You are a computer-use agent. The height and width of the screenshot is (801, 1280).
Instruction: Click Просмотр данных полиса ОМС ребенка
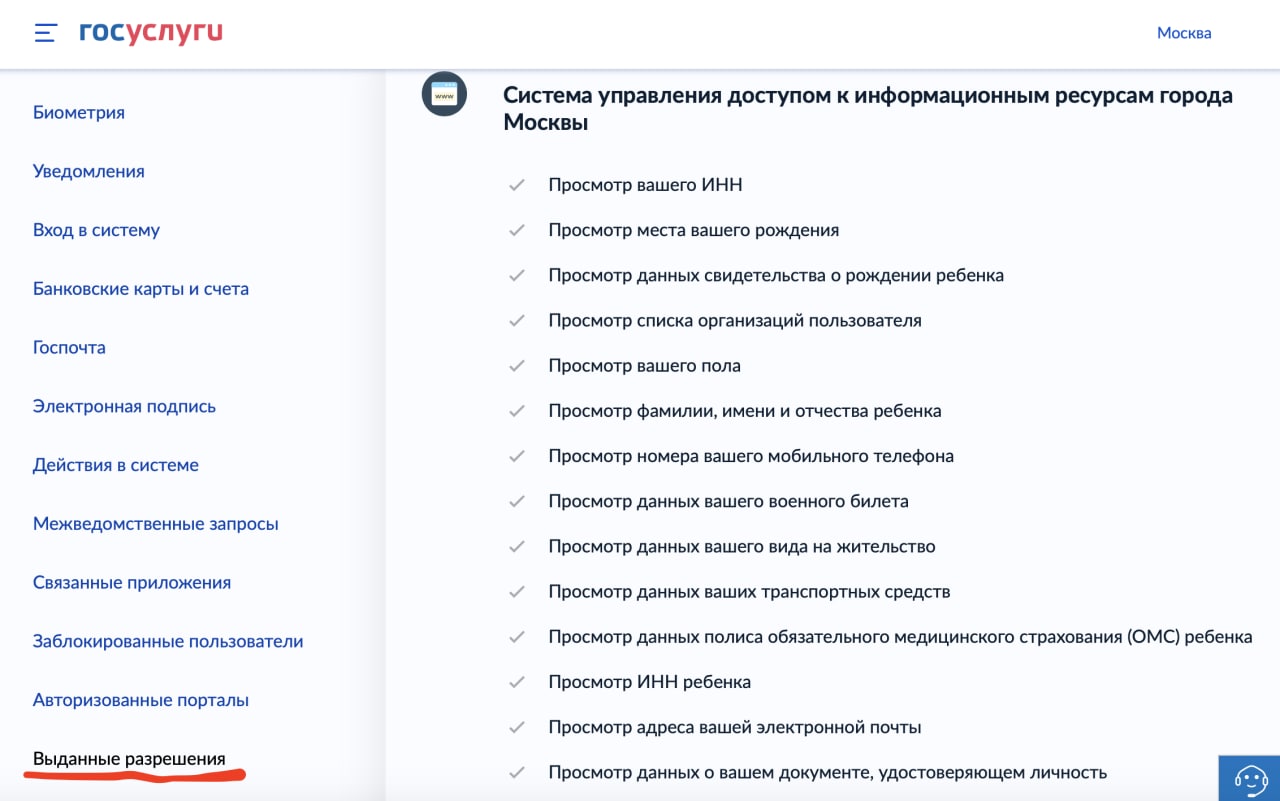tap(900, 637)
